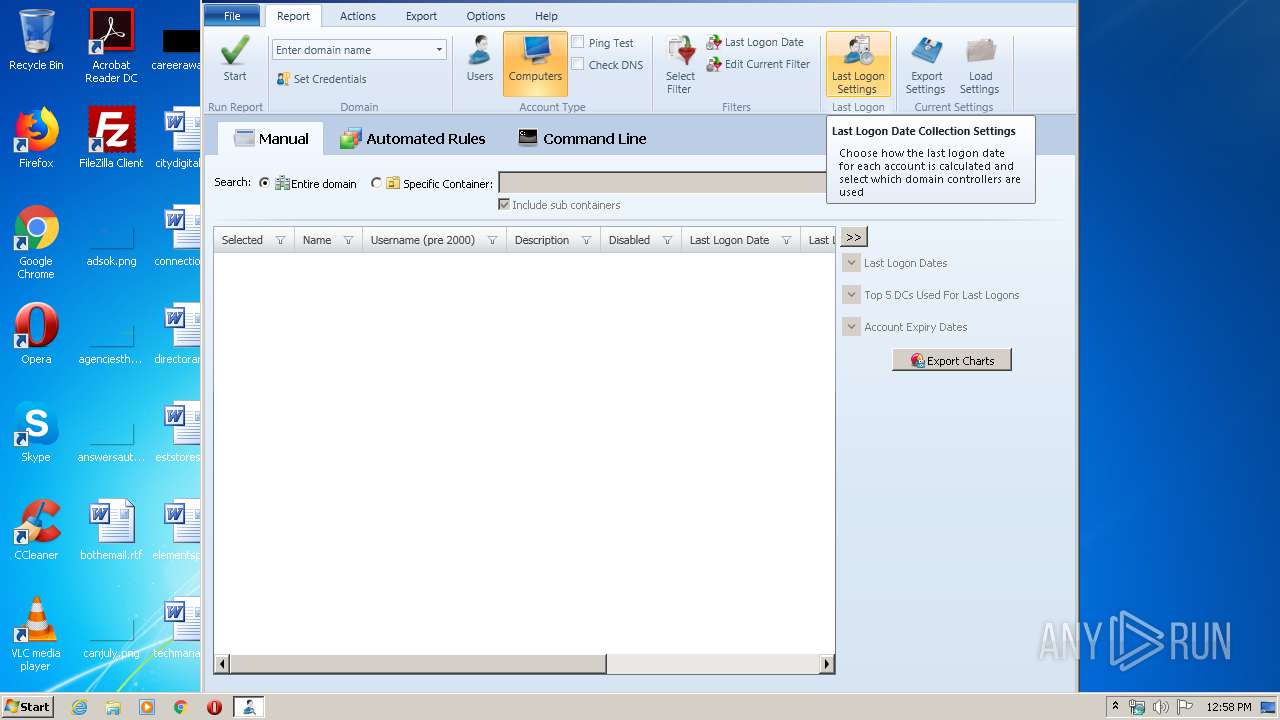Enable the Check DNS checkbox
The width and height of the screenshot is (1280, 720).
pyautogui.click(x=578, y=64)
